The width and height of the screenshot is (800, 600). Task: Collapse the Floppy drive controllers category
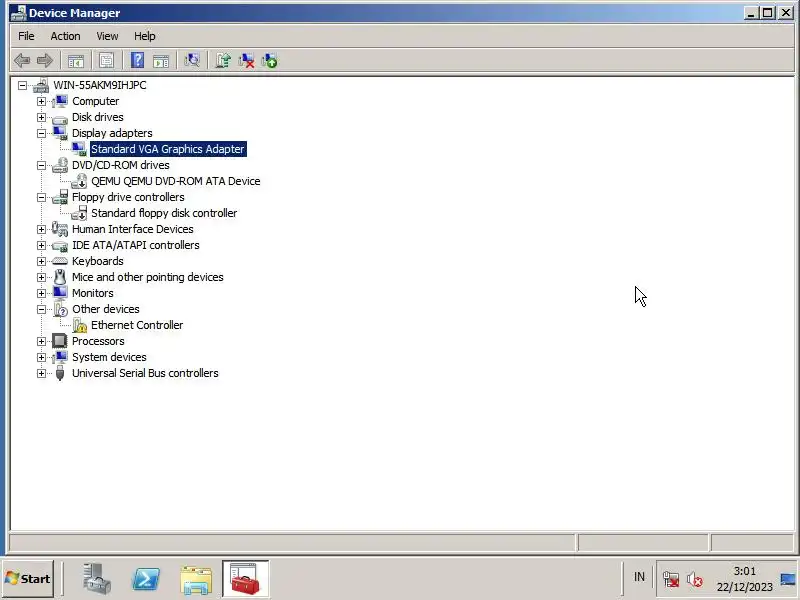pyautogui.click(x=41, y=197)
